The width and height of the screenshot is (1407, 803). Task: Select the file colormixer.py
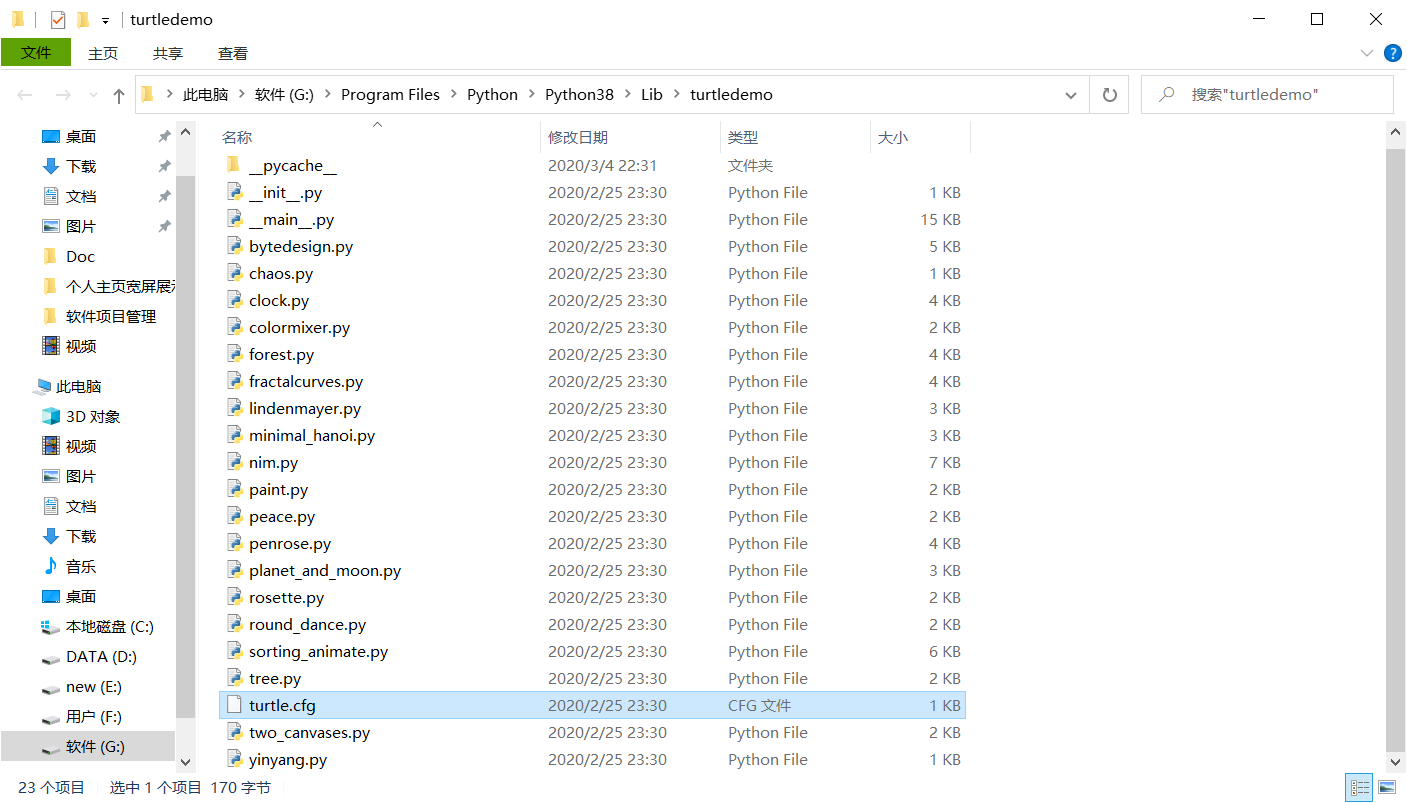click(299, 327)
